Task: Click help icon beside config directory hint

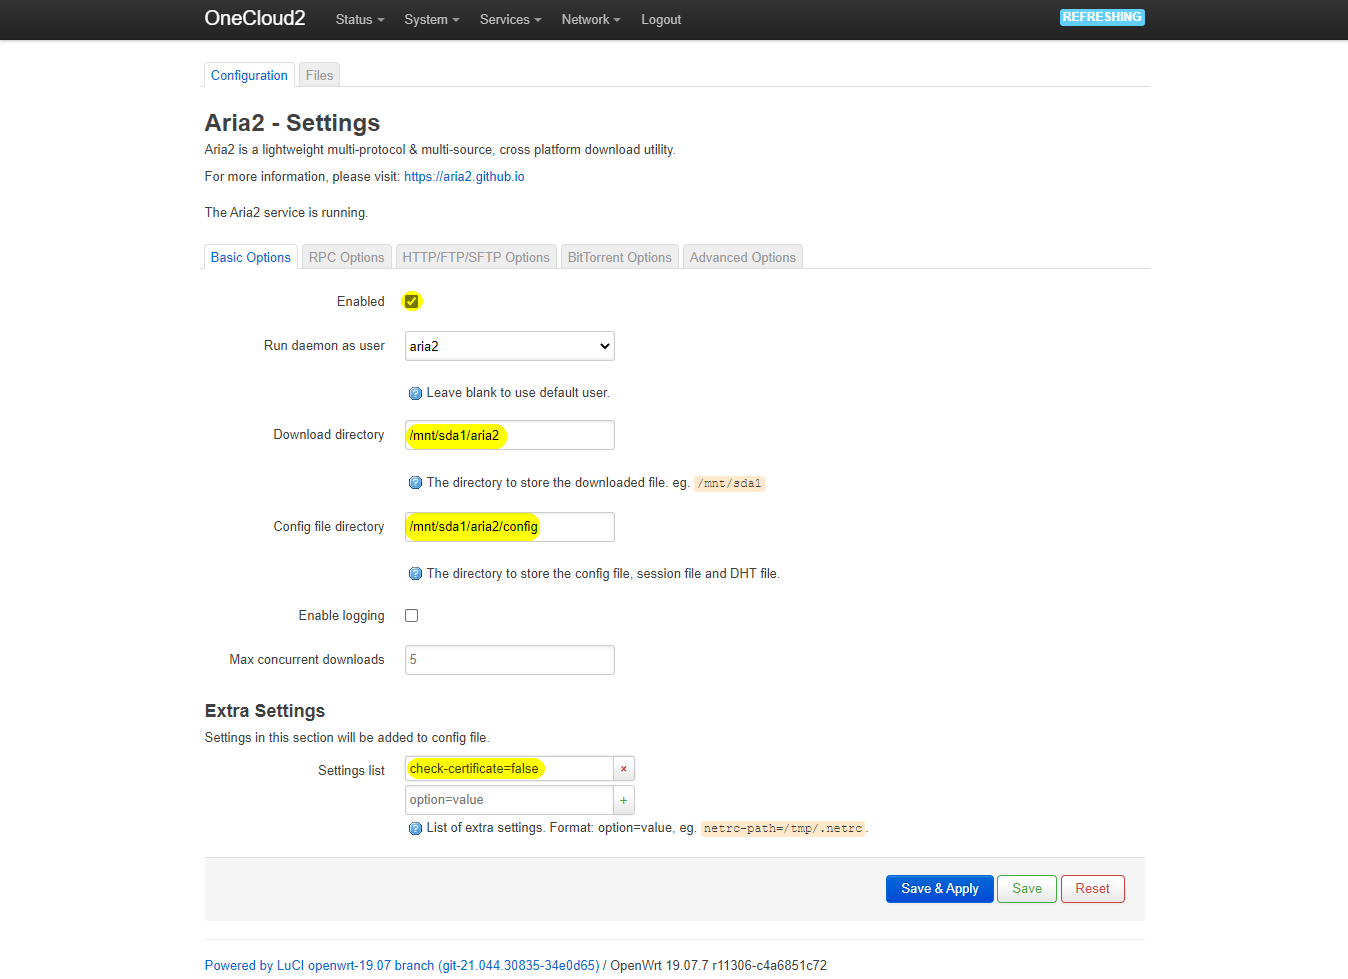Action: click(415, 574)
